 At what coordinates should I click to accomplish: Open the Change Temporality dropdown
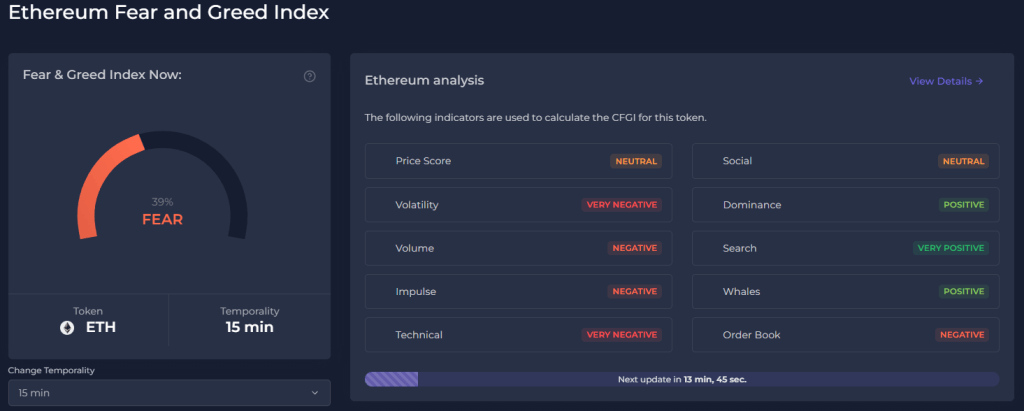[x=169, y=393]
